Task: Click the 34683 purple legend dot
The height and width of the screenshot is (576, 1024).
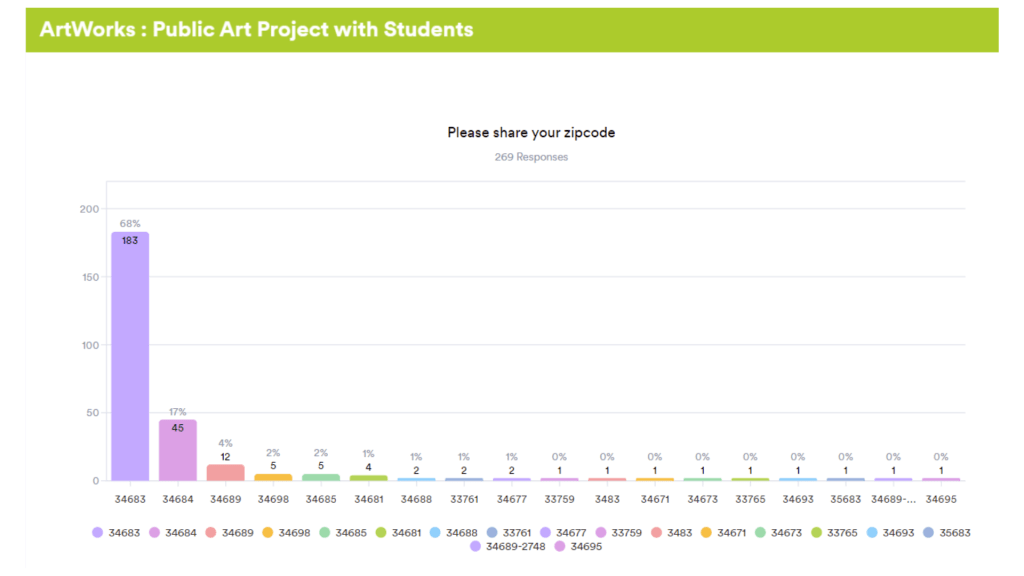Action: click(97, 533)
